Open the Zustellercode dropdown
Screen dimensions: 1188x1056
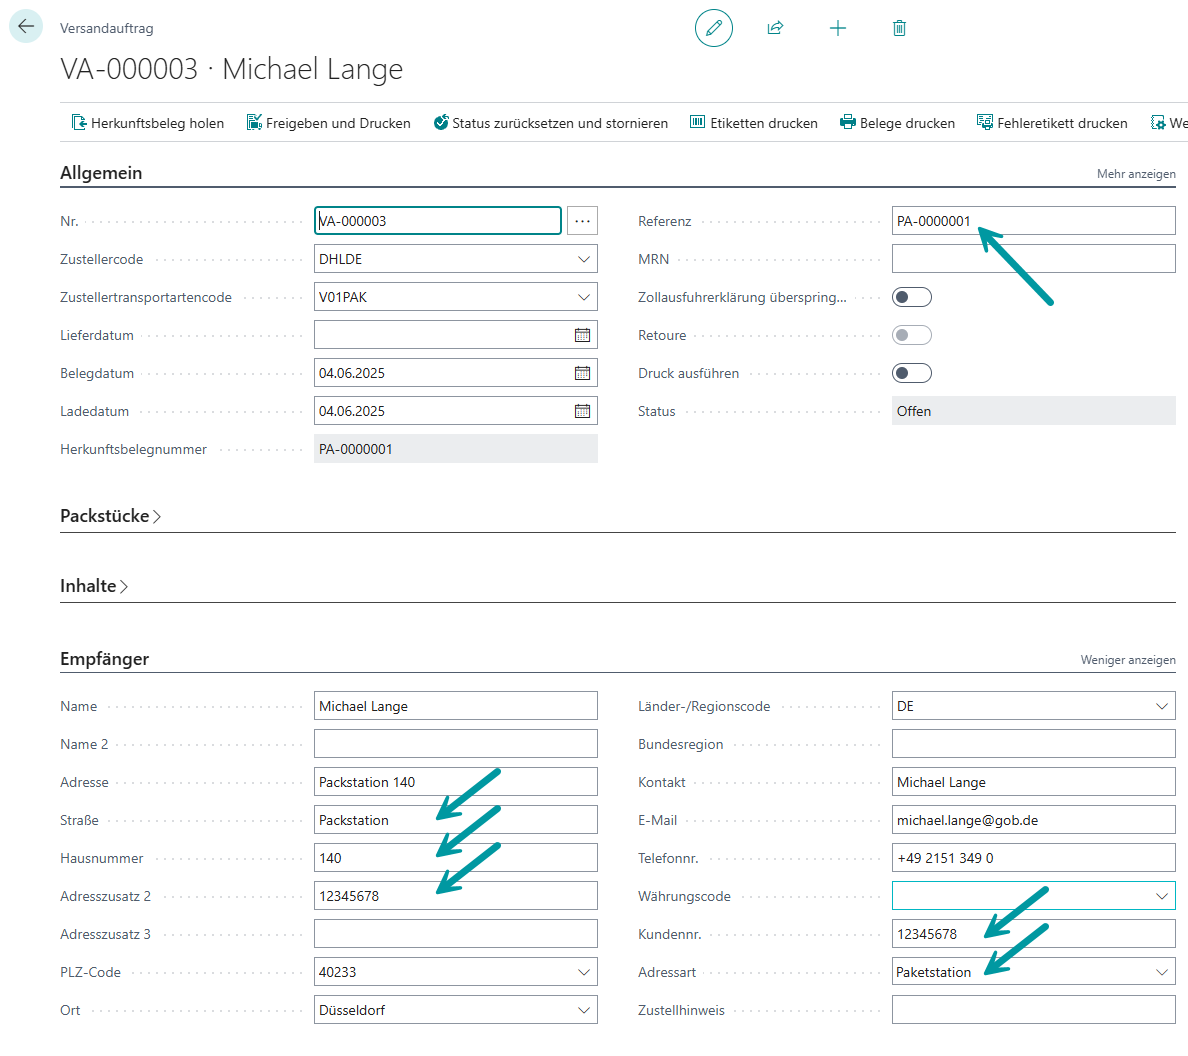(583, 259)
